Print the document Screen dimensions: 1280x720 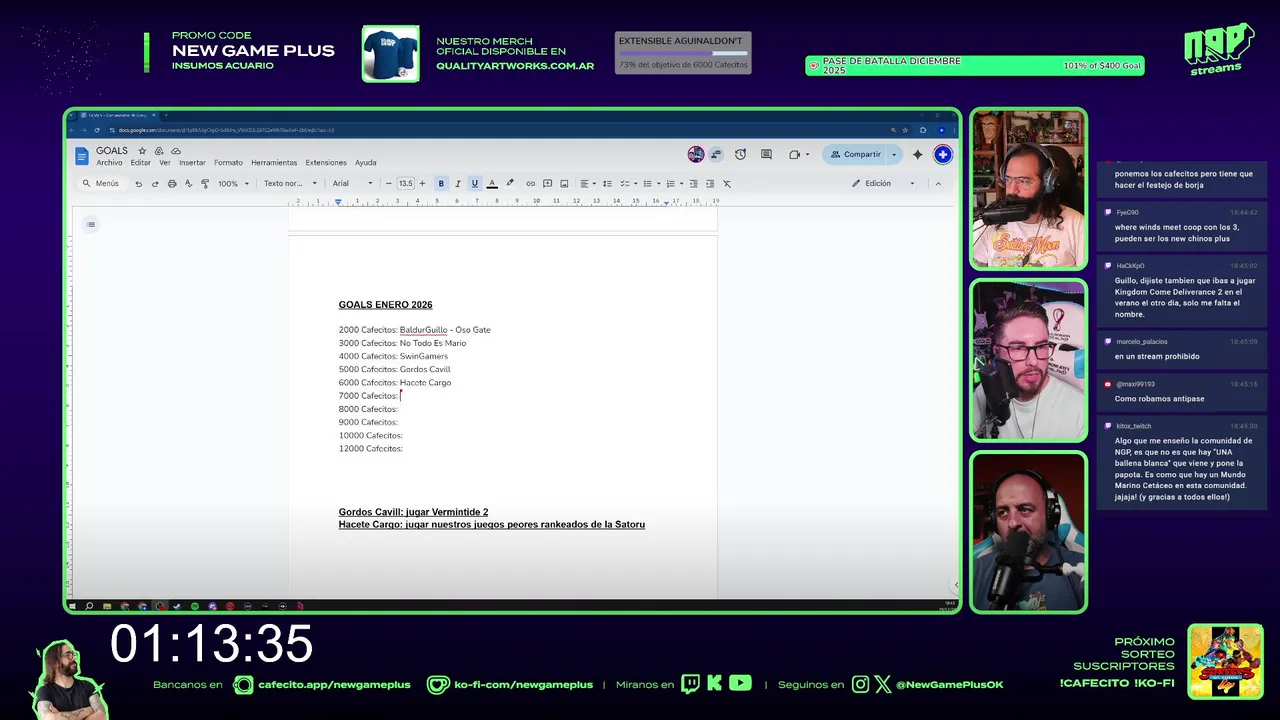click(172, 184)
